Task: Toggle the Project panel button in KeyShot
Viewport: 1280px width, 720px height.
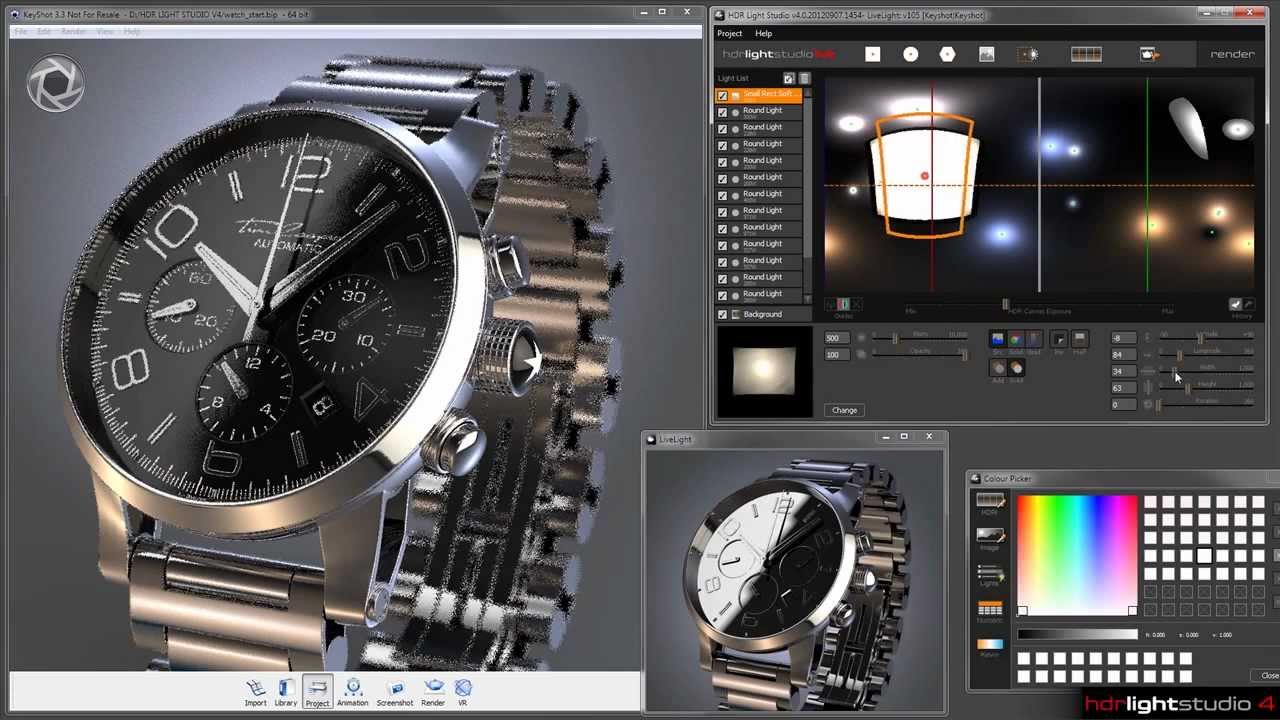Action: click(x=317, y=692)
